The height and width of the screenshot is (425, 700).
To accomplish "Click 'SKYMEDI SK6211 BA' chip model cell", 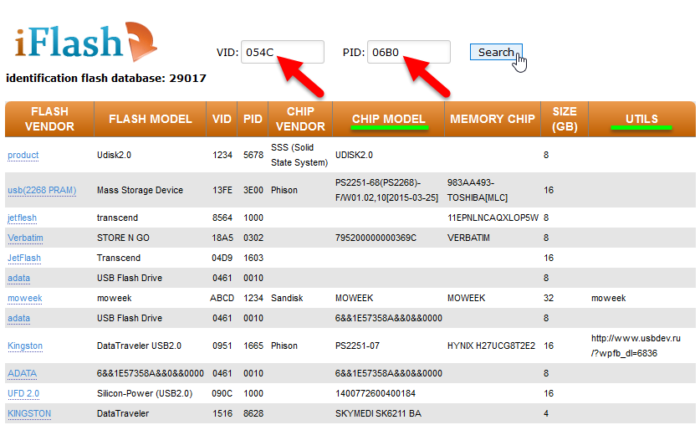I will click(x=378, y=414).
